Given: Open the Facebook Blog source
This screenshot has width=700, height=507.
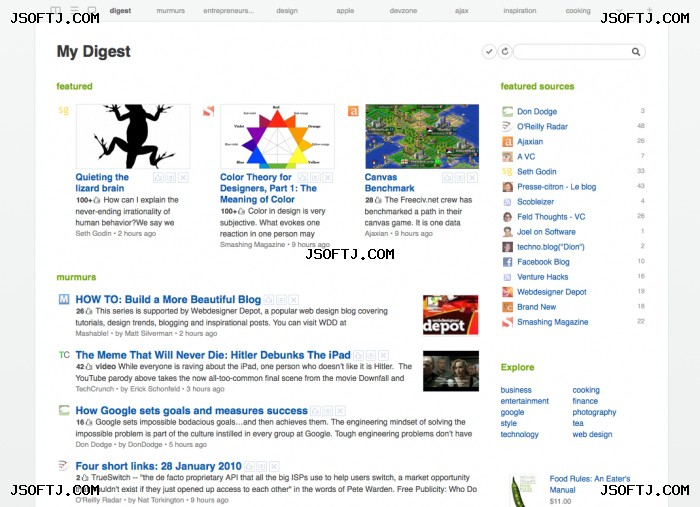Looking at the screenshot, I should click(x=543, y=262).
